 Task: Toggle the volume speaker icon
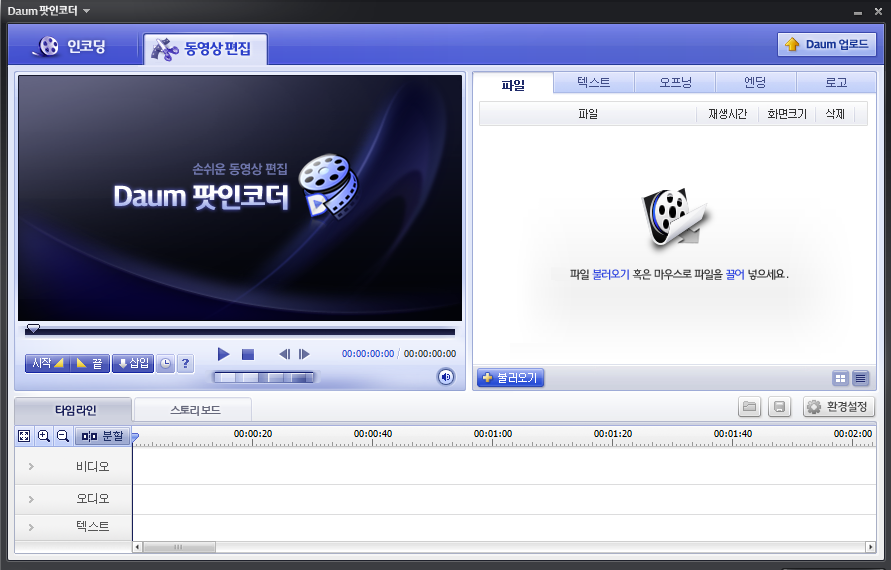pyautogui.click(x=446, y=377)
